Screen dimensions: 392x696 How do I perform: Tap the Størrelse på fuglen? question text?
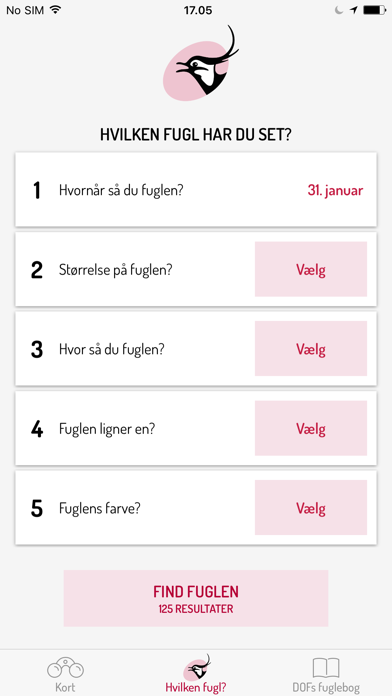pos(115,270)
